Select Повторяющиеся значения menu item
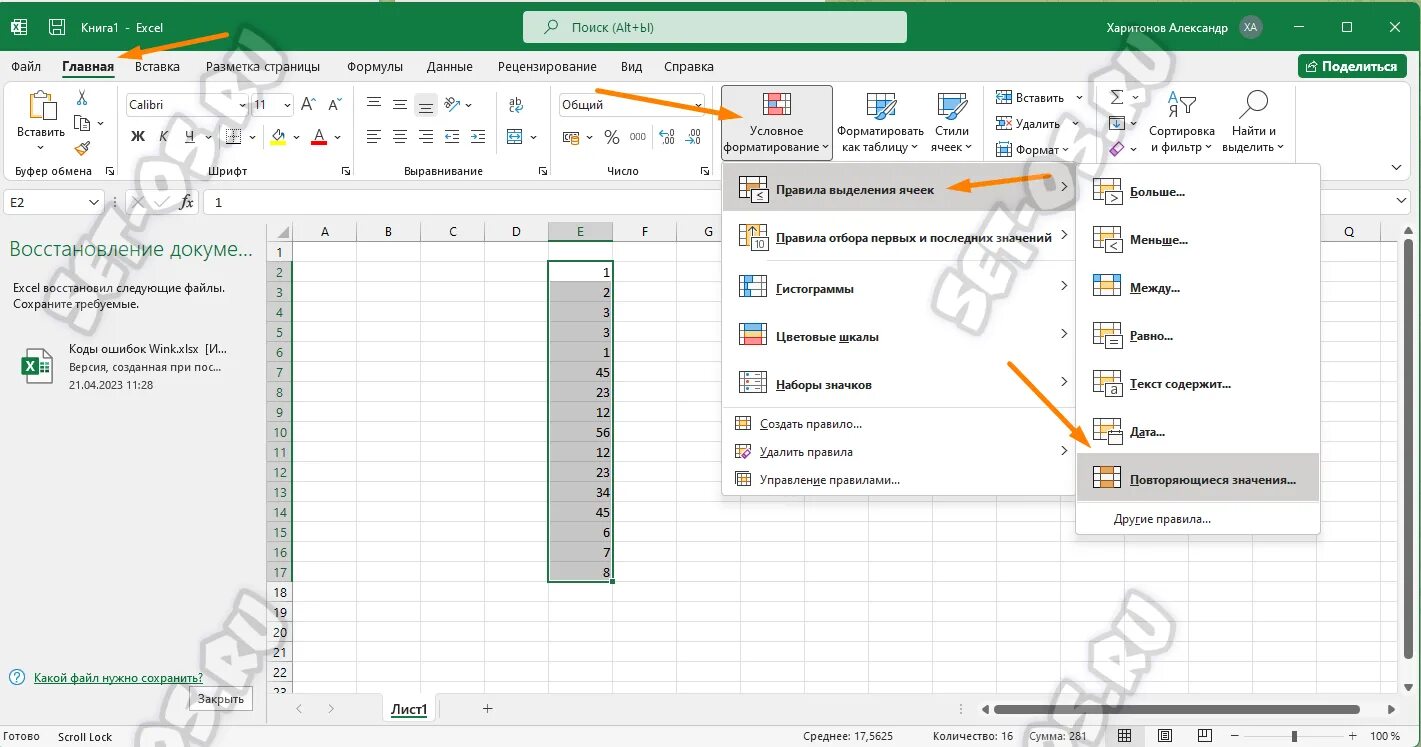The width and height of the screenshot is (1421, 747). [x=1198, y=480]
